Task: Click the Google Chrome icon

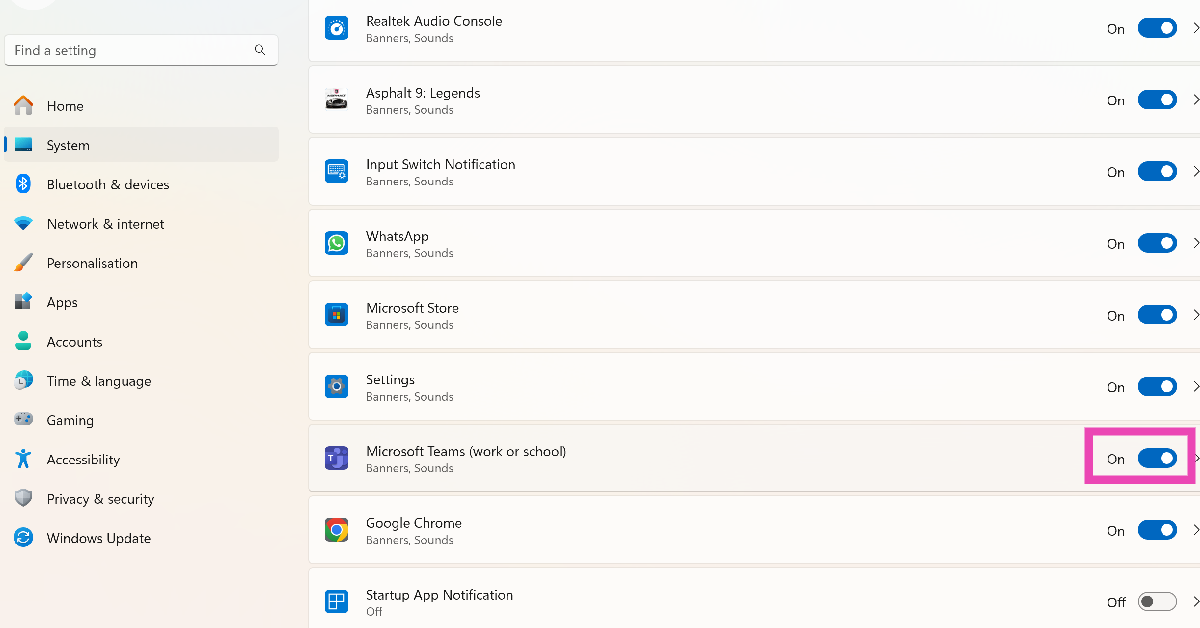Action: [x=336, y=530]
